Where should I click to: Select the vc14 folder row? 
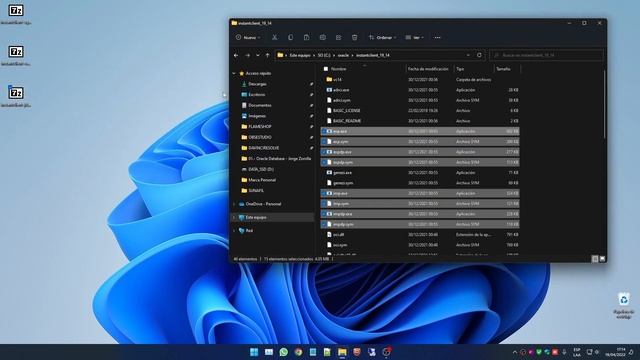(x=420, y=80)
